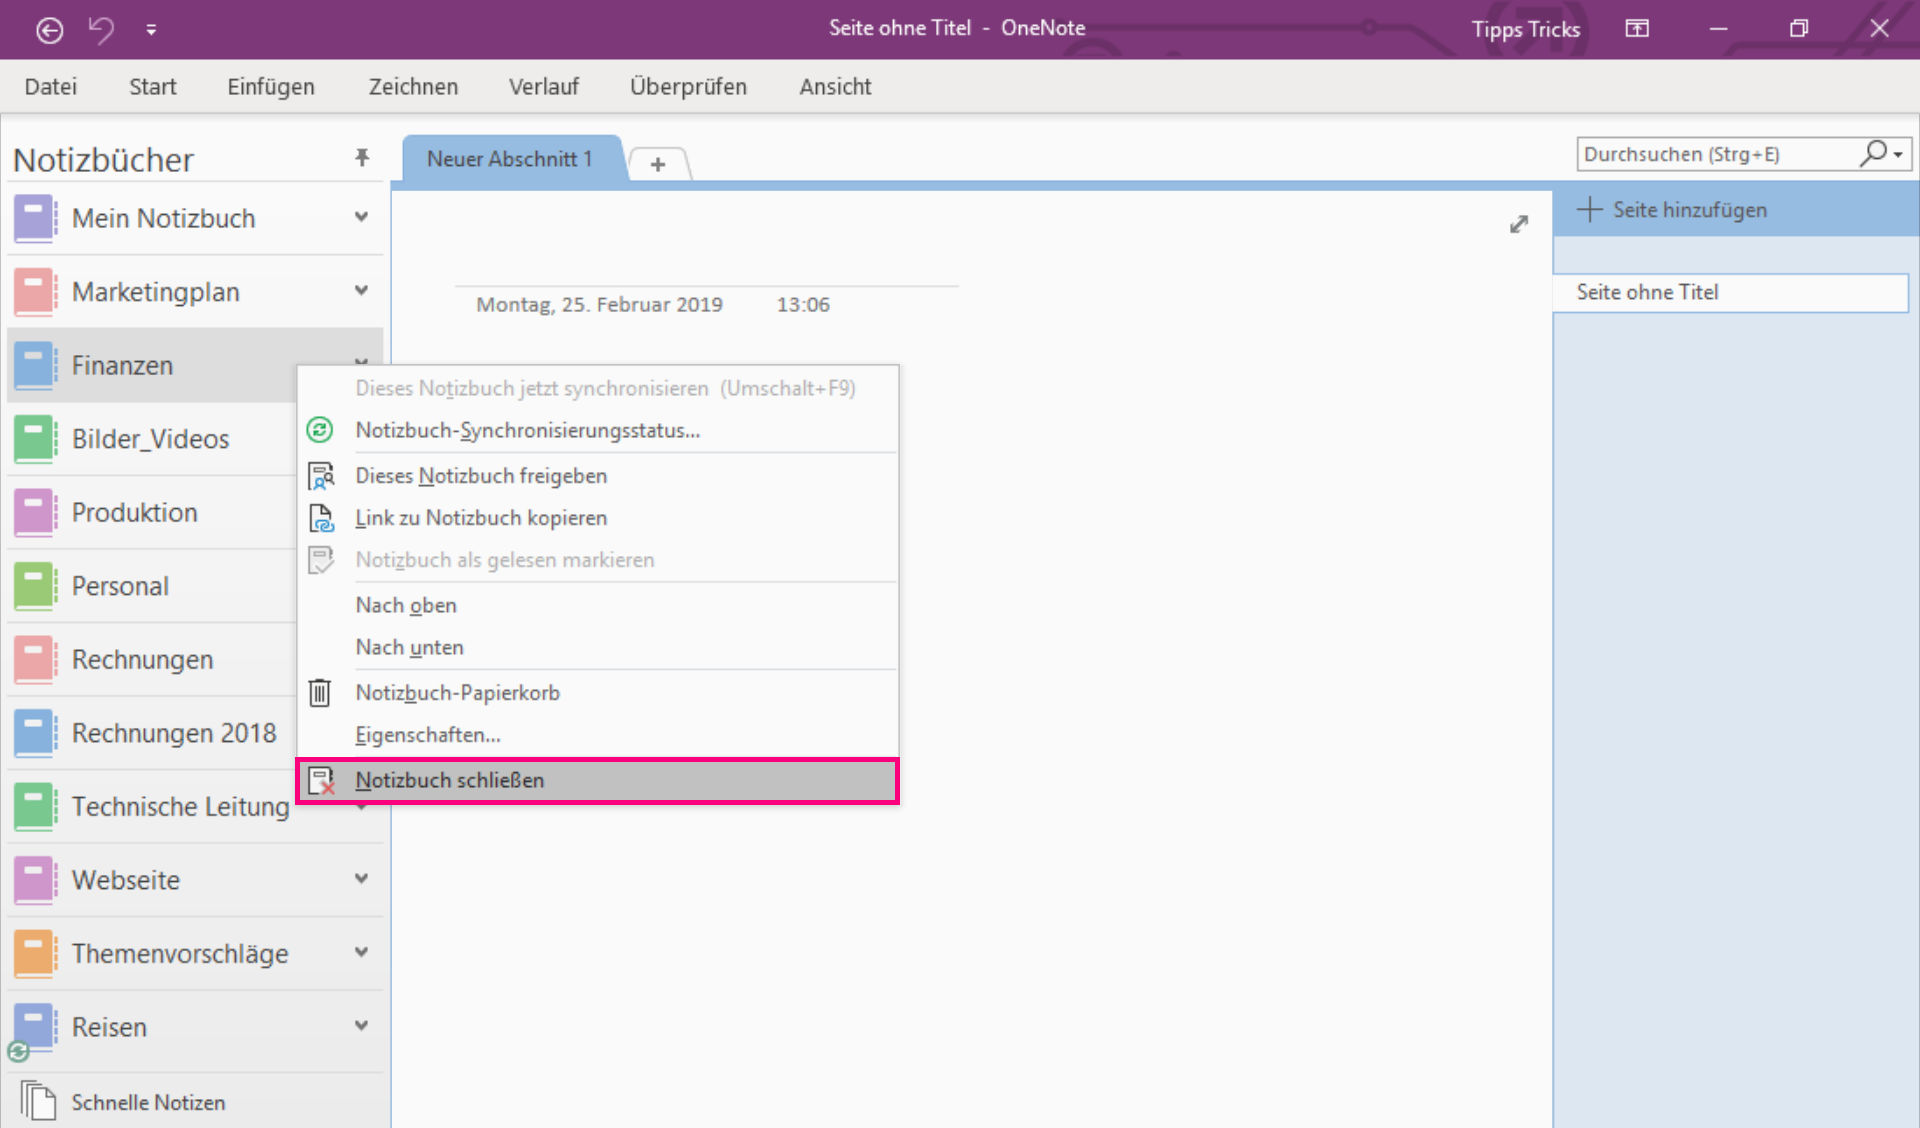Expand the Mein Notizbuch chevron
1920x1128 pixels.
[361, 217]
